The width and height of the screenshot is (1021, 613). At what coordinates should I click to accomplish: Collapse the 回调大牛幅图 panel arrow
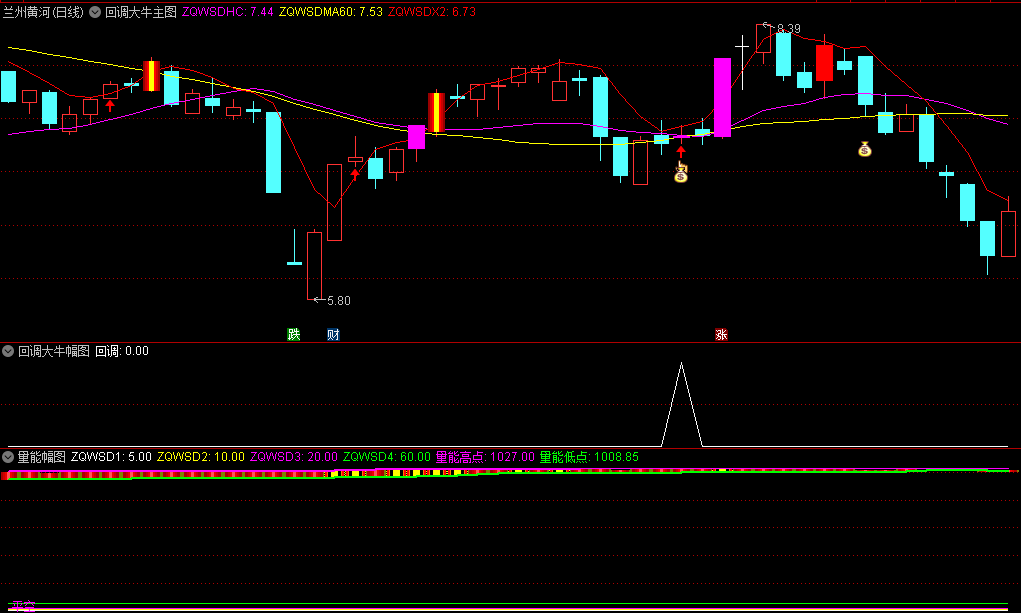tap(9, 351)
